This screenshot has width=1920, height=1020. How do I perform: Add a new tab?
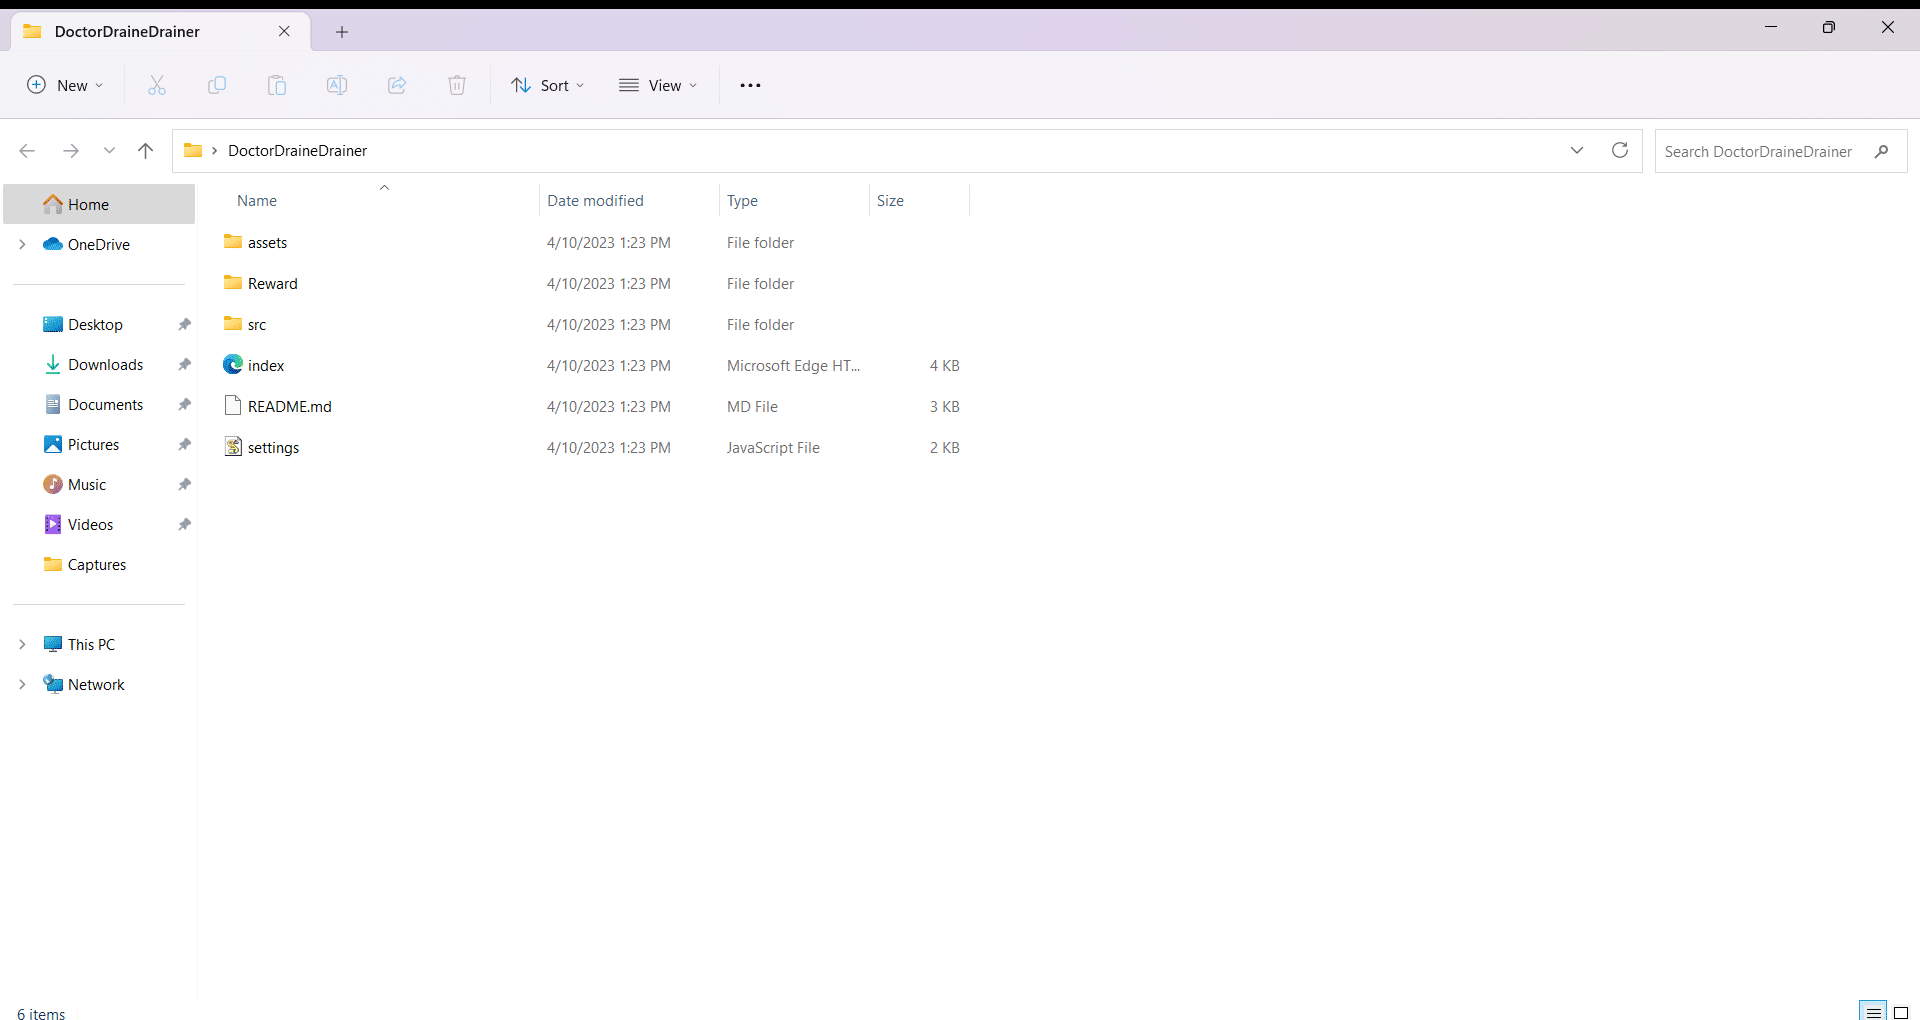(342, 32)
